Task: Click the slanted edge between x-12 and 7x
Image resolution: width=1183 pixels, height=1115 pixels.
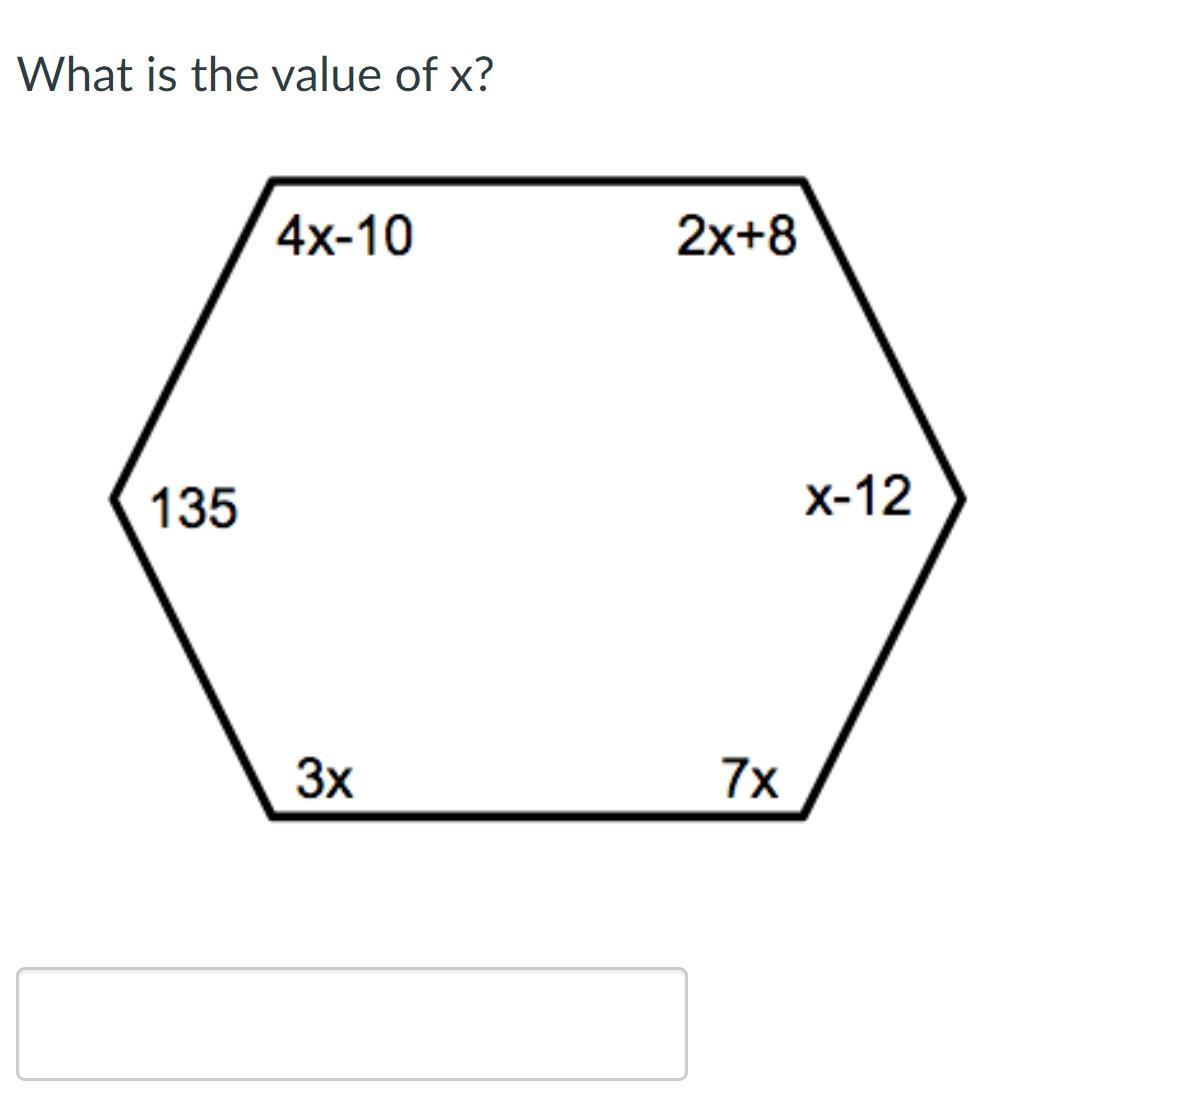Action: click(x=884, y=656)
